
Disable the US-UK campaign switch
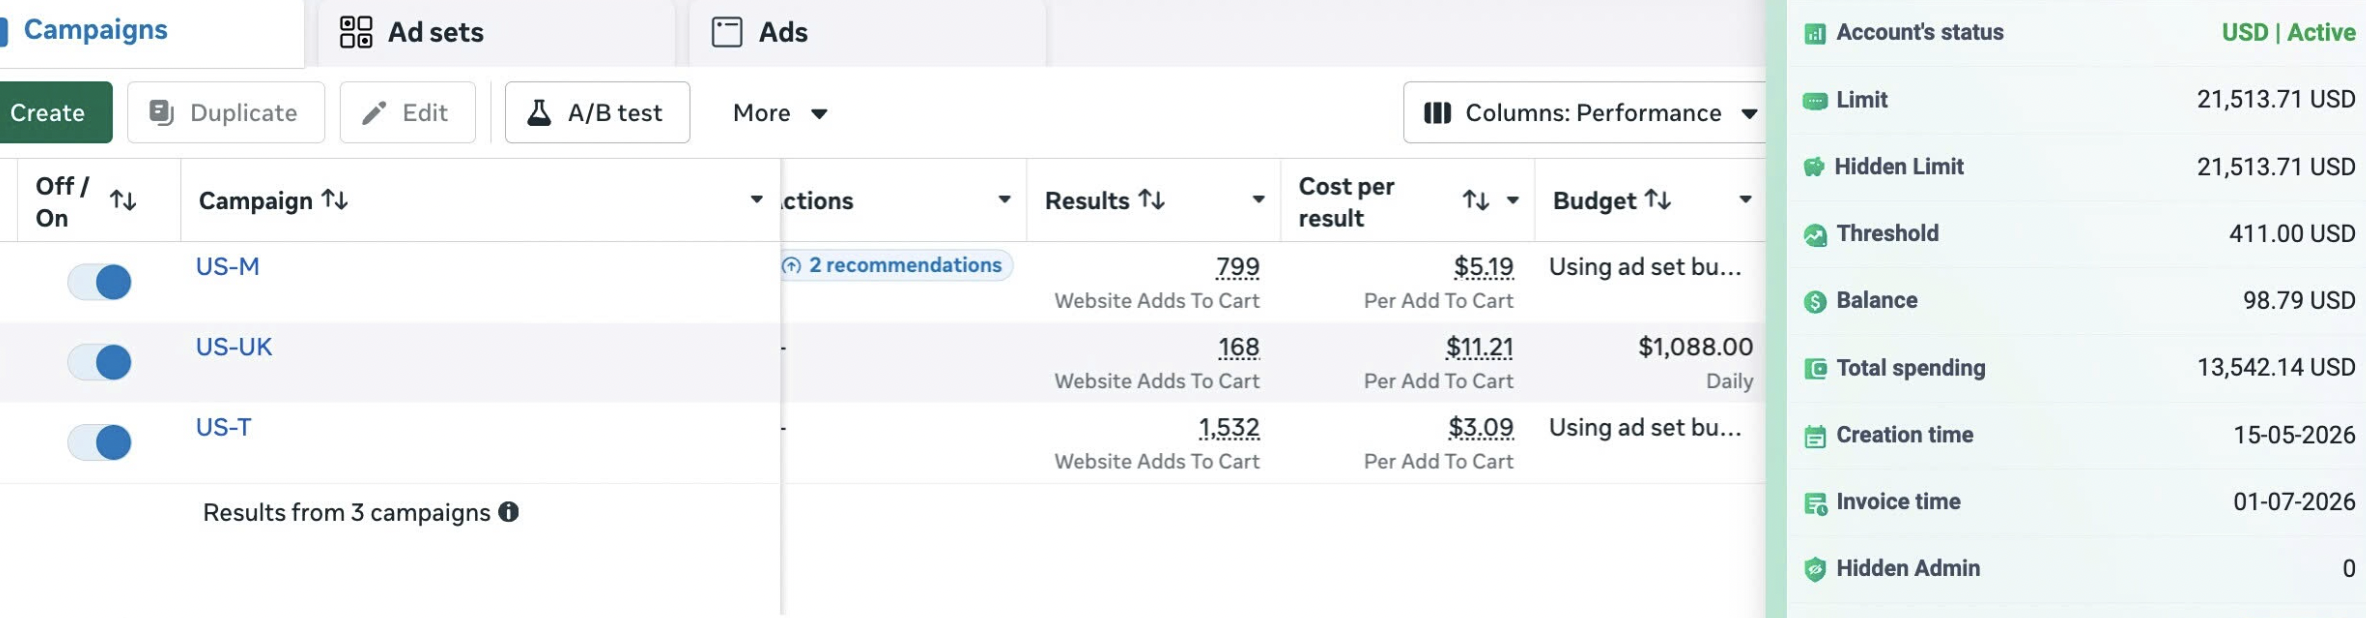pyautogui.click(x=100, y=362)
